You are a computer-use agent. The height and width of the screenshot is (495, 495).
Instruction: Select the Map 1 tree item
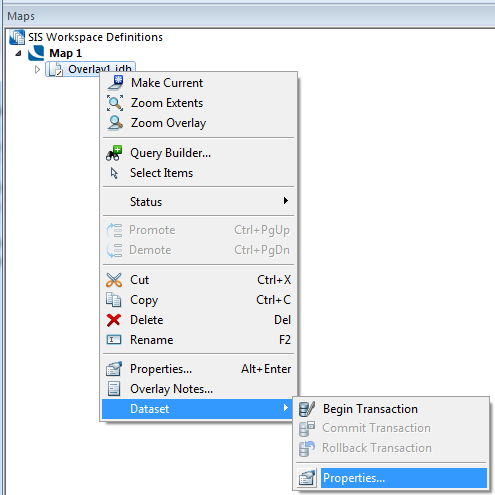tap(65, 53)
